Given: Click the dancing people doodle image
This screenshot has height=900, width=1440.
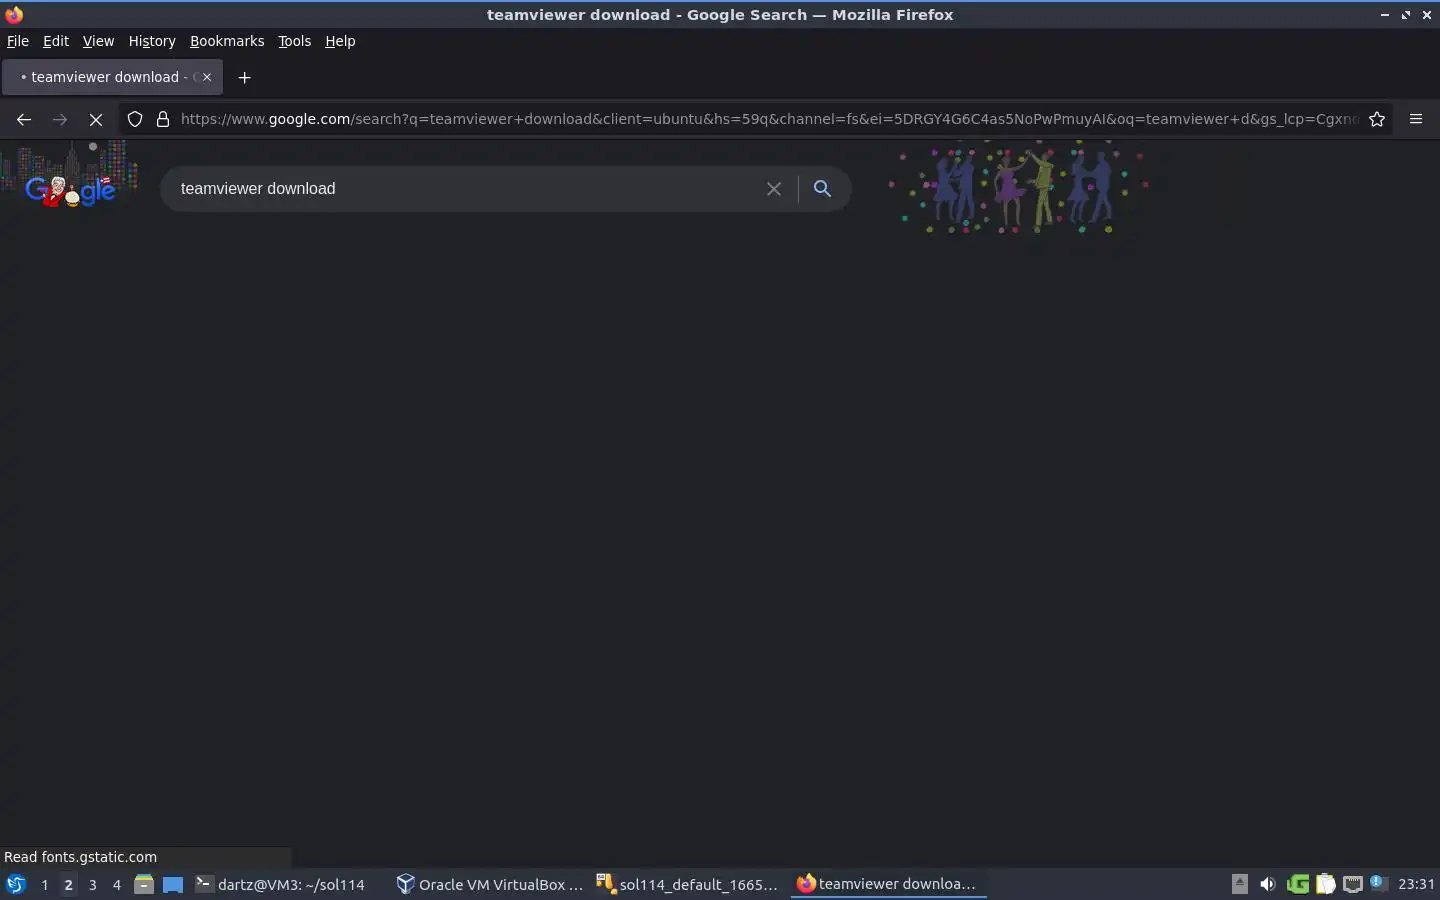Looking at the screenshot, I should click(x=1020, y=187).
